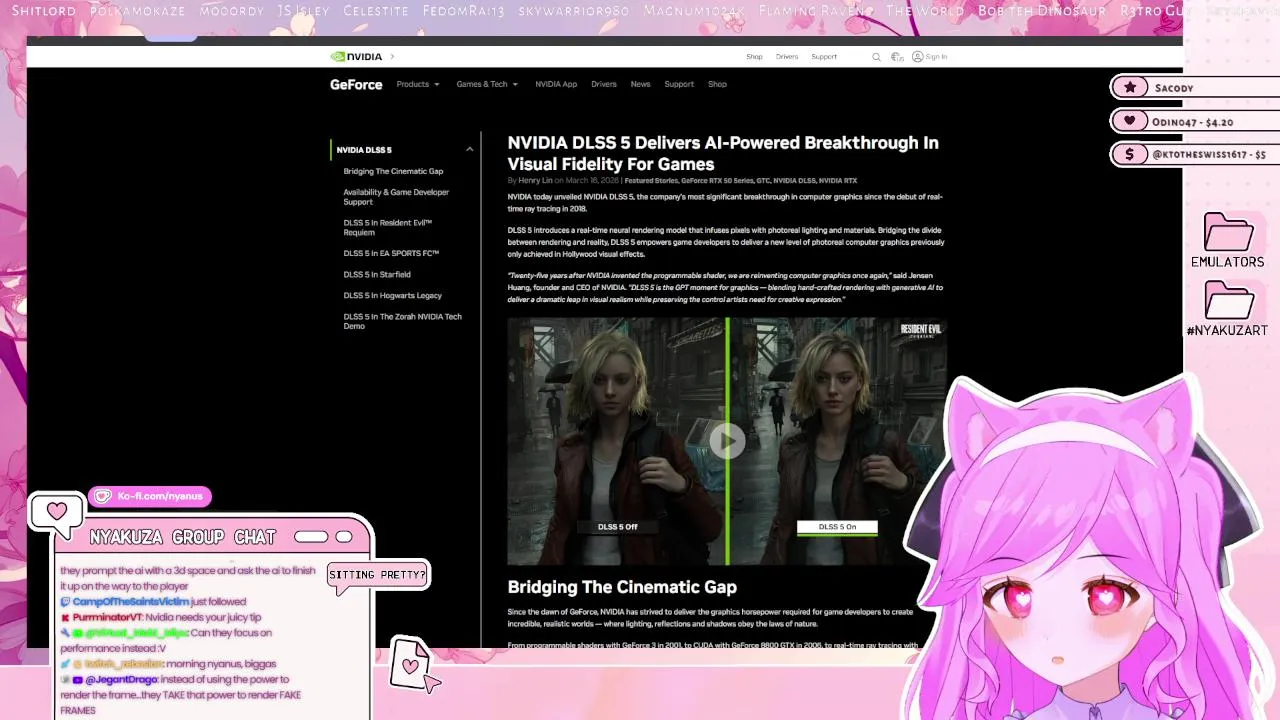Viewport: 1280px width, 720px height.
Task: Click the GeForce RTX 50 Series tag
Action: (x=717, y=181)
